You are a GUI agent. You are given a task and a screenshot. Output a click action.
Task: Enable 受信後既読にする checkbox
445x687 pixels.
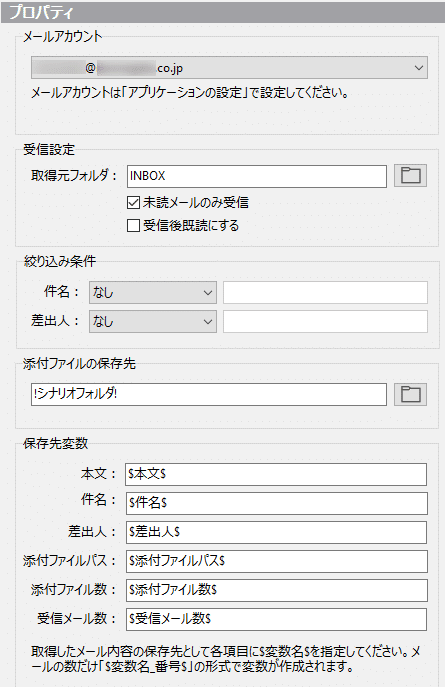(133, 226)
